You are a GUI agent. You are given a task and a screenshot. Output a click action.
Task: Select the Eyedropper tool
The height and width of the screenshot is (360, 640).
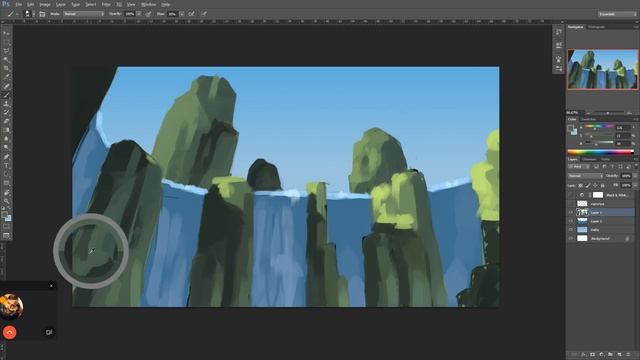tap(6, 77)
